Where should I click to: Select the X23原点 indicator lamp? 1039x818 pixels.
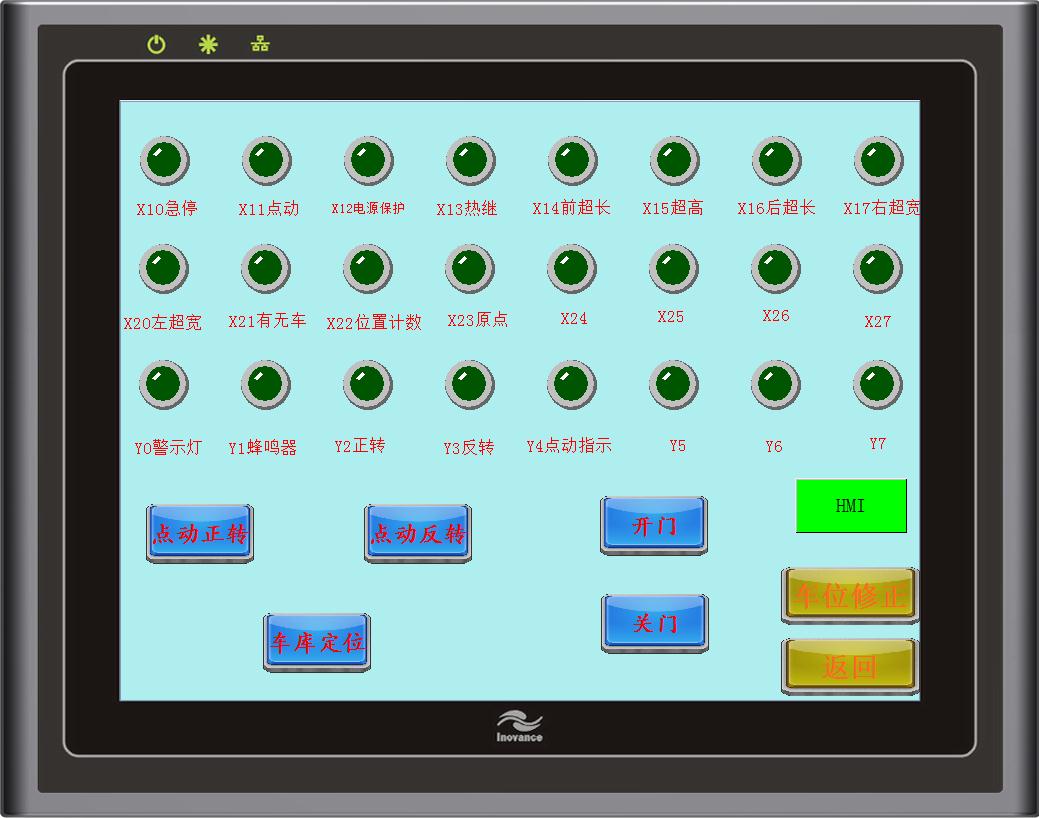[470, 269]
